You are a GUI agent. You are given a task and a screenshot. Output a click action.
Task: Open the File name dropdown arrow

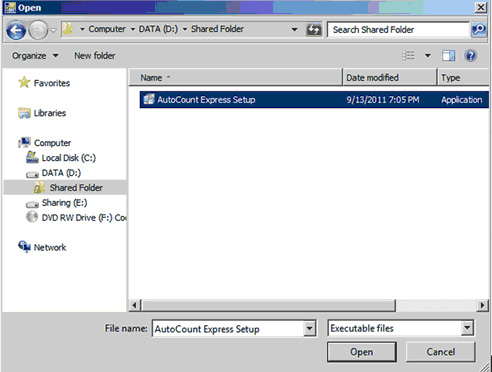click(310, 329)
